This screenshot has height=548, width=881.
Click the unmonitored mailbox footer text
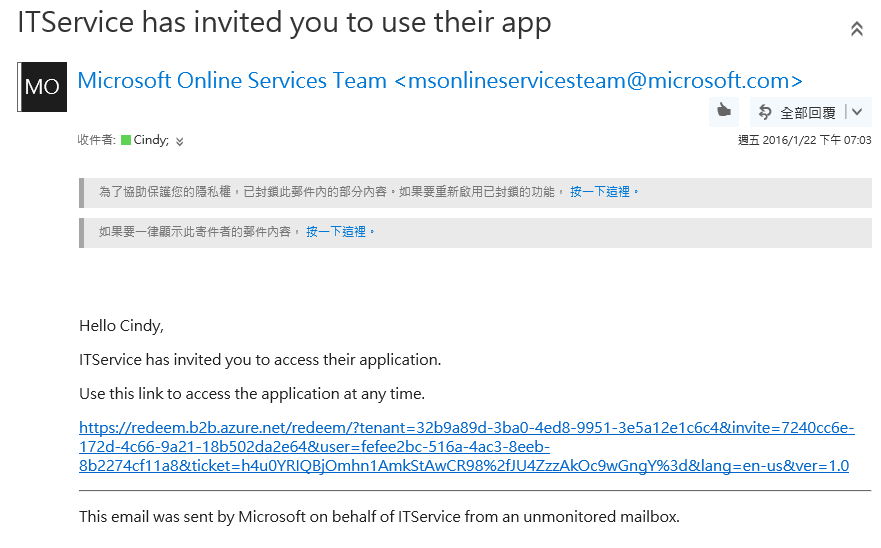(x=379, y=517)
